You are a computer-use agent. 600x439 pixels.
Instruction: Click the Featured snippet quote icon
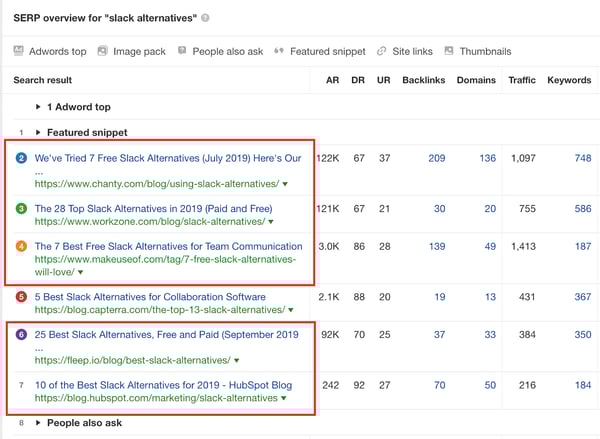(x=279, y=51)
